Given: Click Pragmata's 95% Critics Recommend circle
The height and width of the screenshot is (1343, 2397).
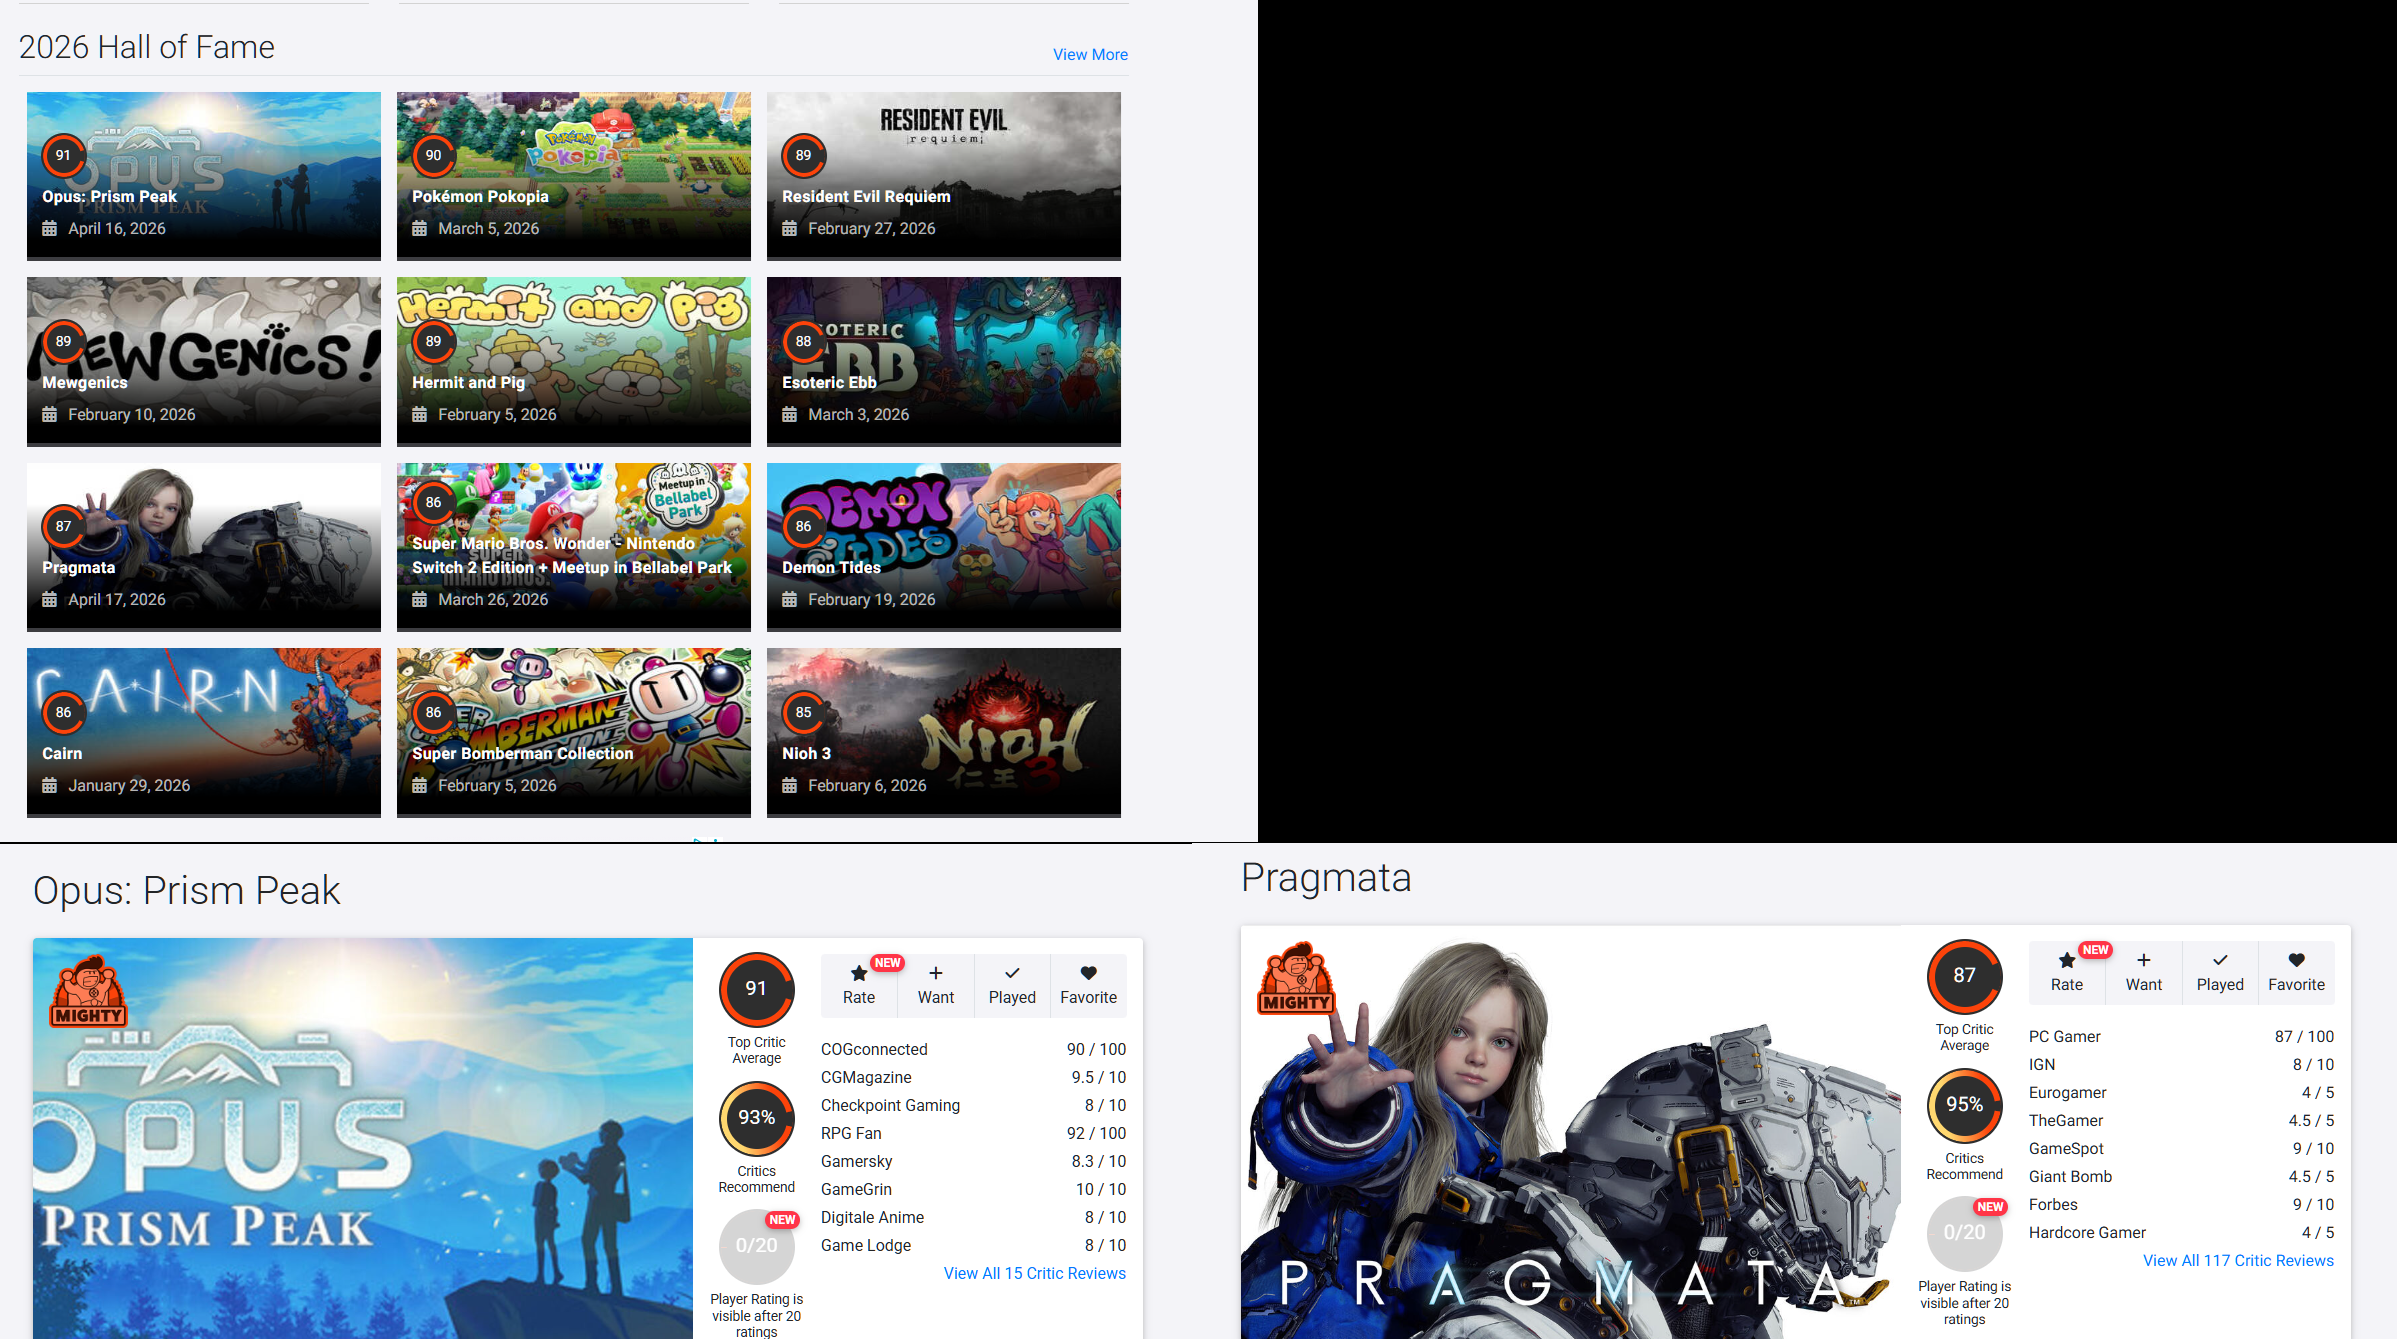Looking at the screenshot, I should point(1963,1105).
